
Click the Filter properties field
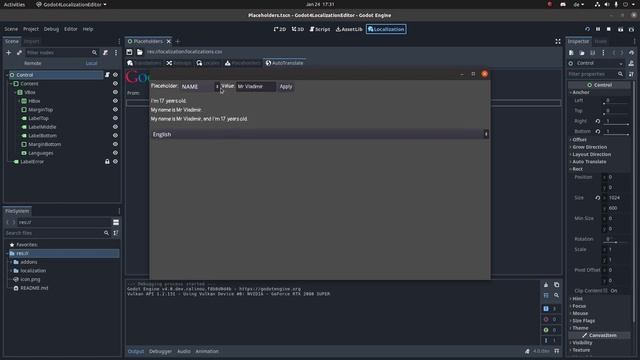click(596, 74)
